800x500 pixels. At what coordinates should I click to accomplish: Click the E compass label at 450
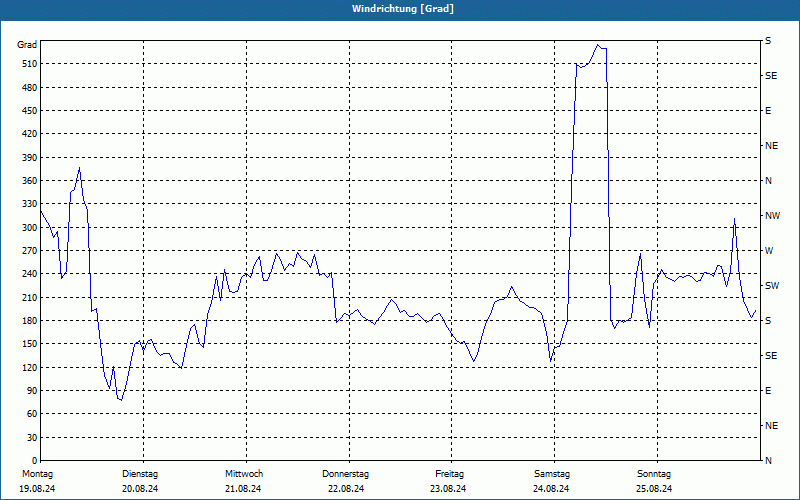pos(768,111)
